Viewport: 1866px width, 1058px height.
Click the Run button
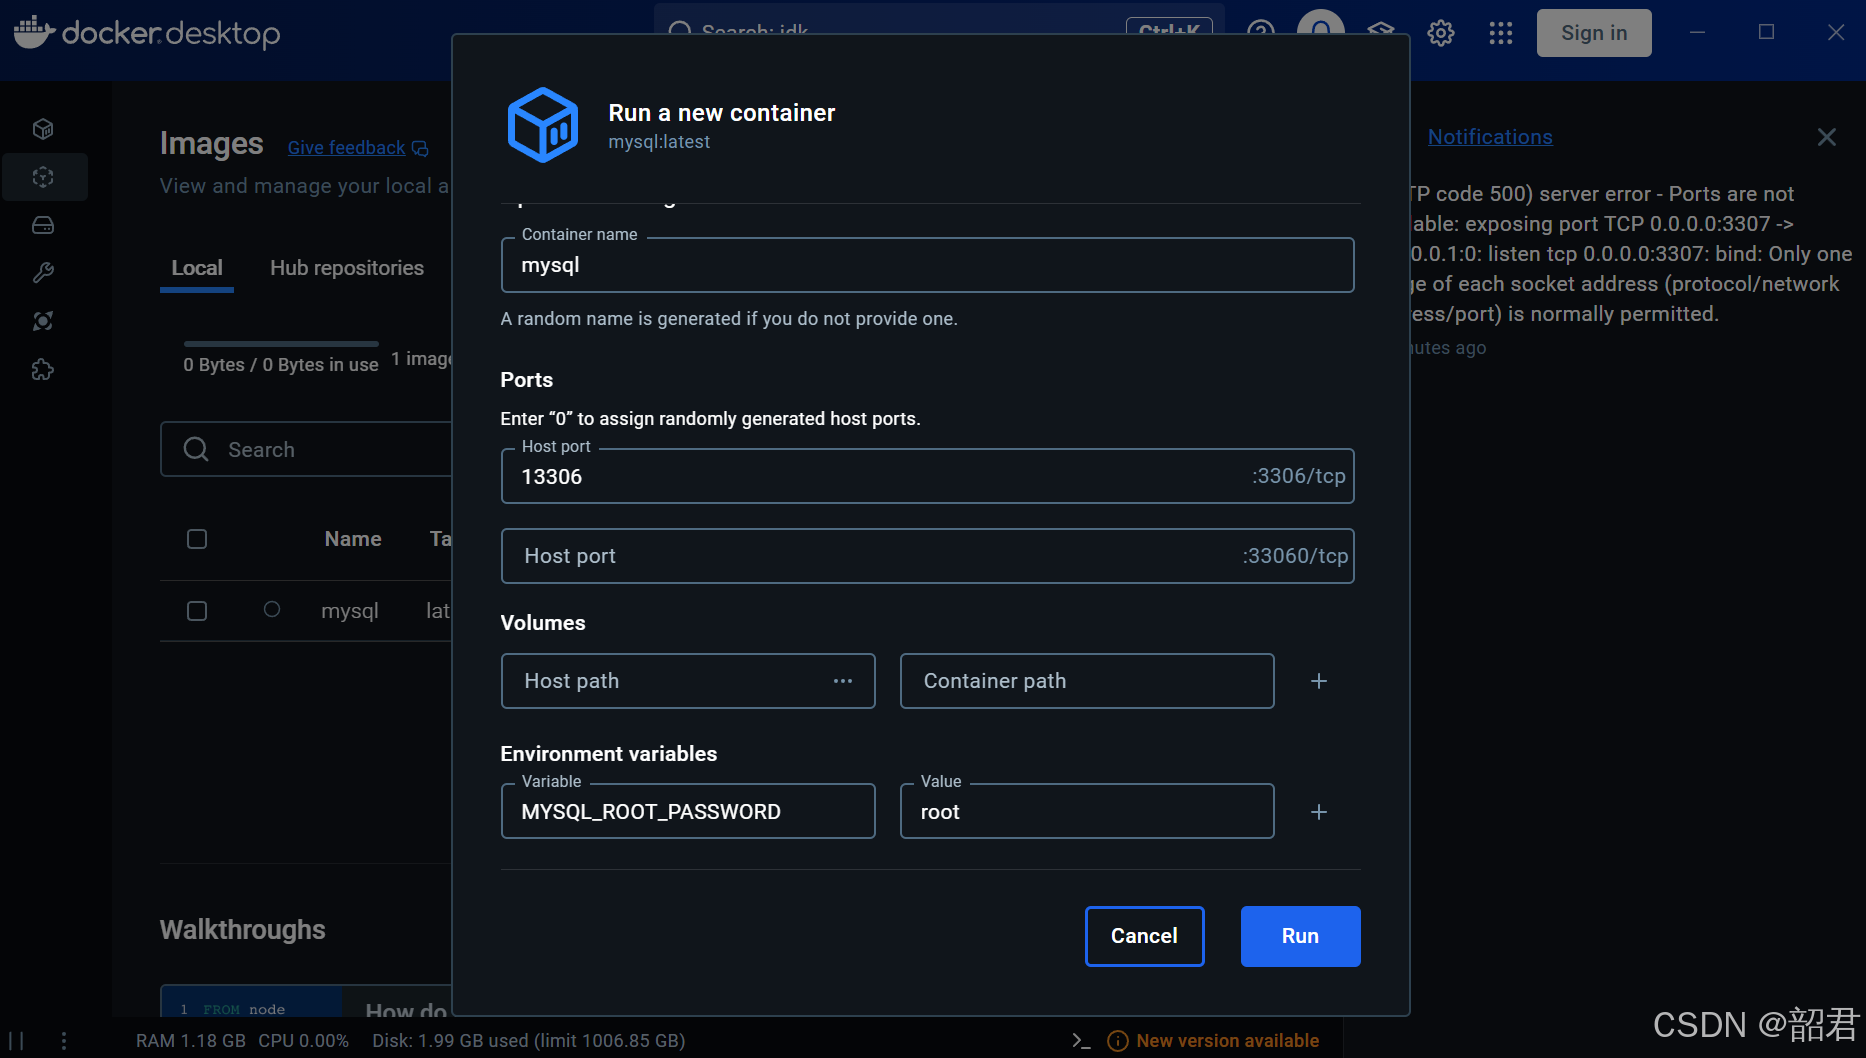pos(1300,936)
